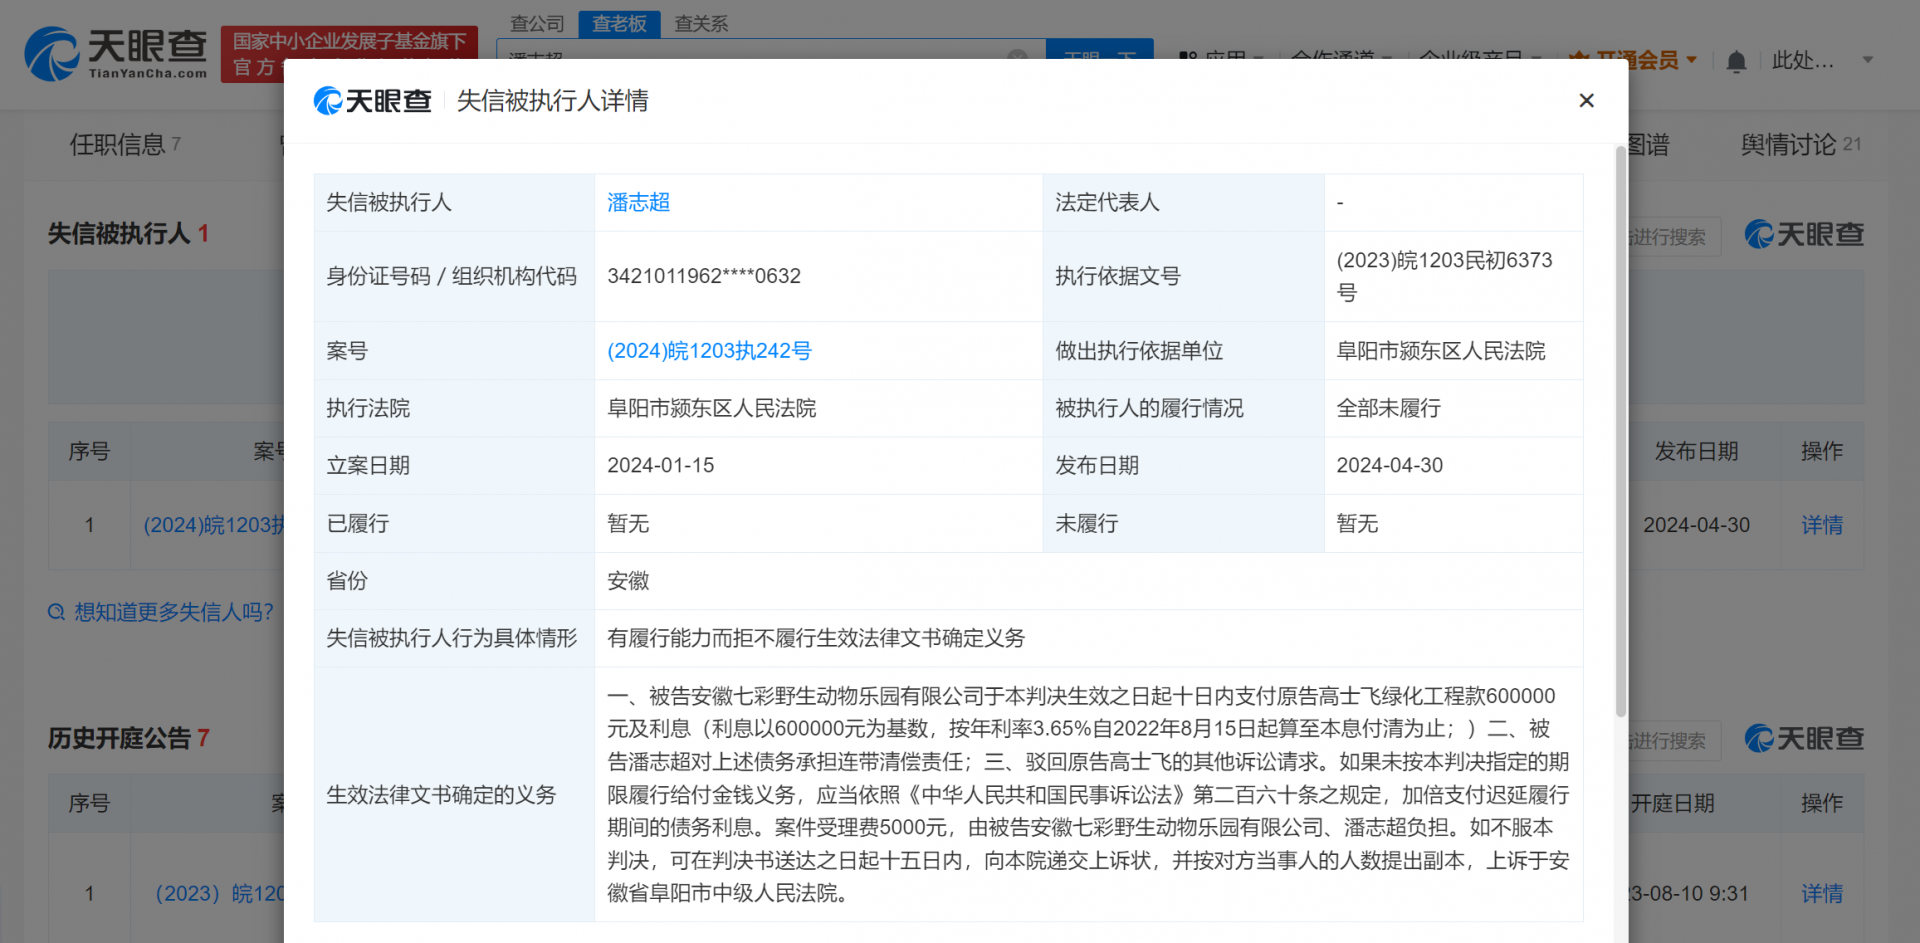Click the 法定代表人 label cell

pos(1183,203)
